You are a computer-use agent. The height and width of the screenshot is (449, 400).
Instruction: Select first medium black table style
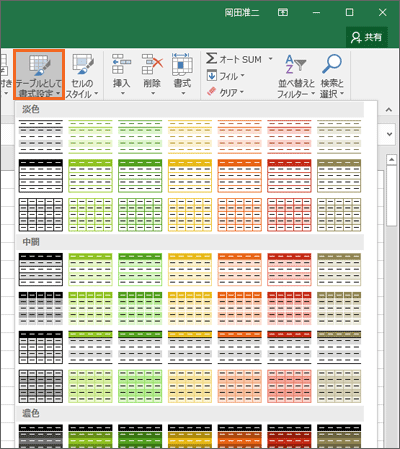(x=41, y=269)
